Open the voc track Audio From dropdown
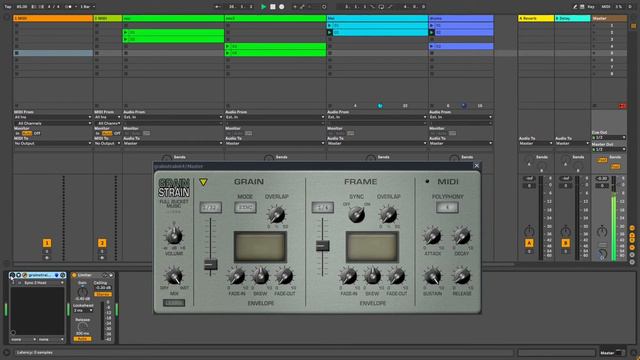The width and height of the screenshot is (640, 360). tap(173, 117)
